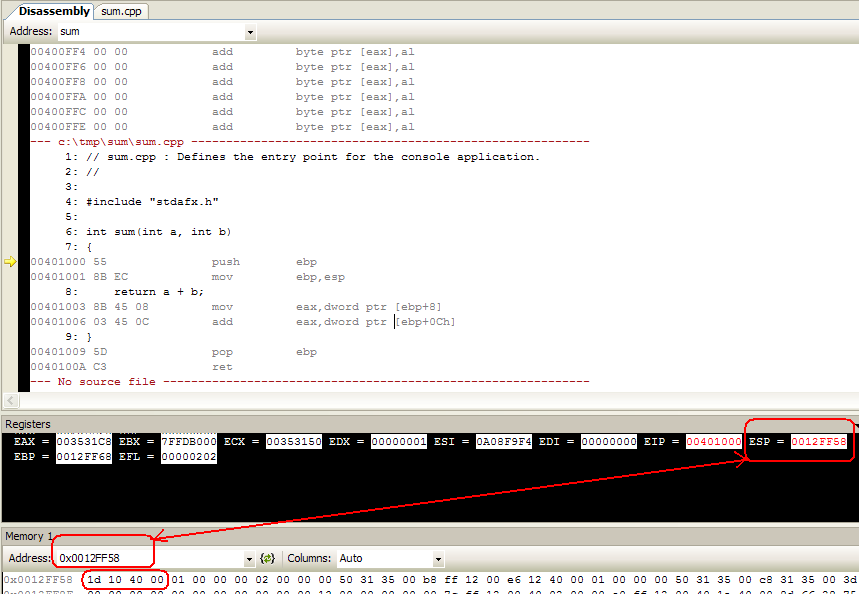This screenshot has width=859, height=594.
Task: Open the Columns Auto dropdown
Action: pyautogui.click(x=438, y=558)
